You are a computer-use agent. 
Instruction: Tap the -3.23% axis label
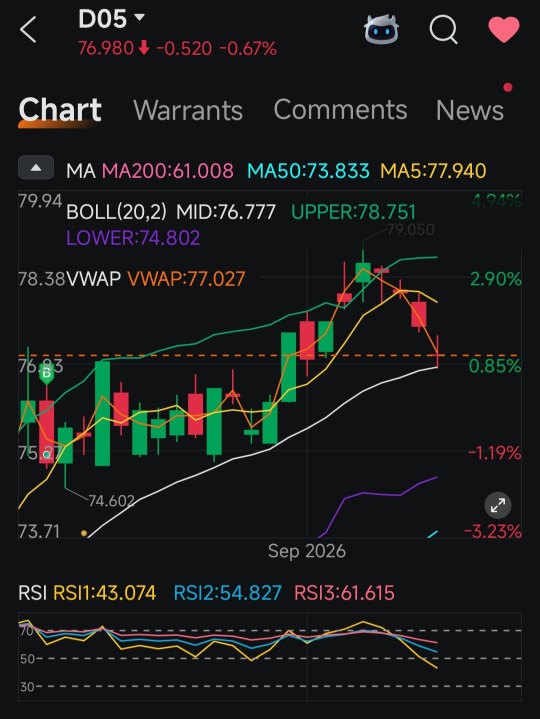click(493, 531)
